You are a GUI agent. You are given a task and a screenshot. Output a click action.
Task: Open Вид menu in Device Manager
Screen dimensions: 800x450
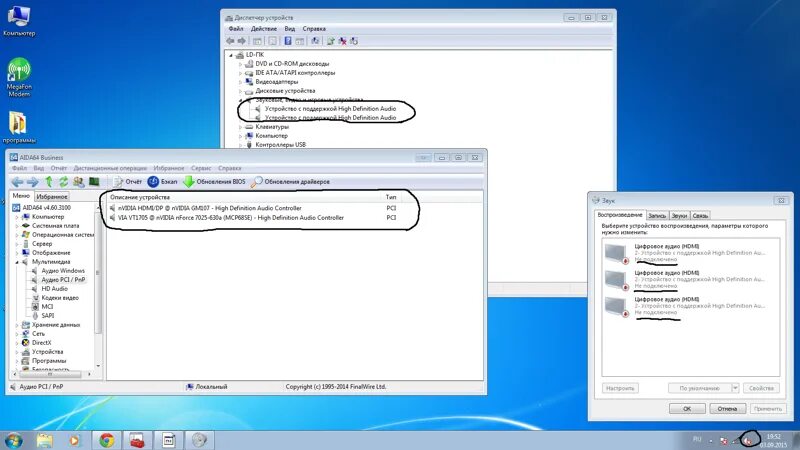tap(290, 29)
